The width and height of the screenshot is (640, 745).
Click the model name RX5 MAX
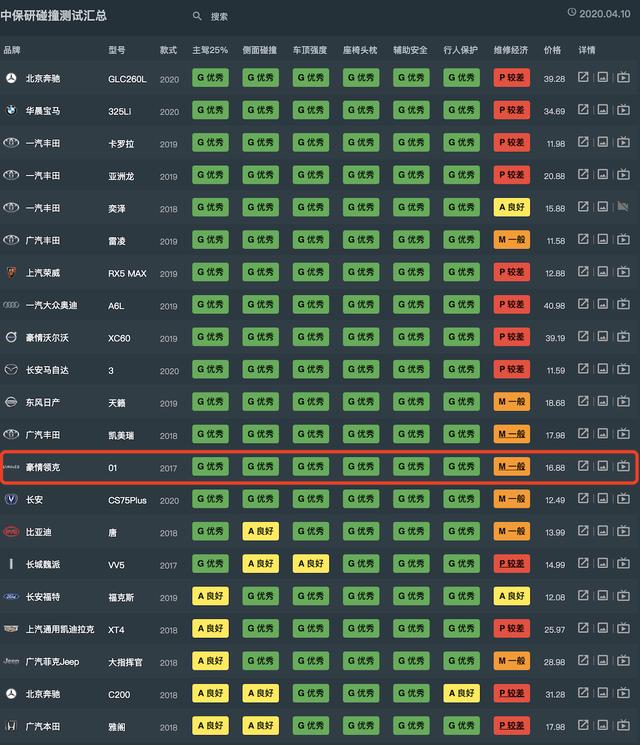click(127, 273)
